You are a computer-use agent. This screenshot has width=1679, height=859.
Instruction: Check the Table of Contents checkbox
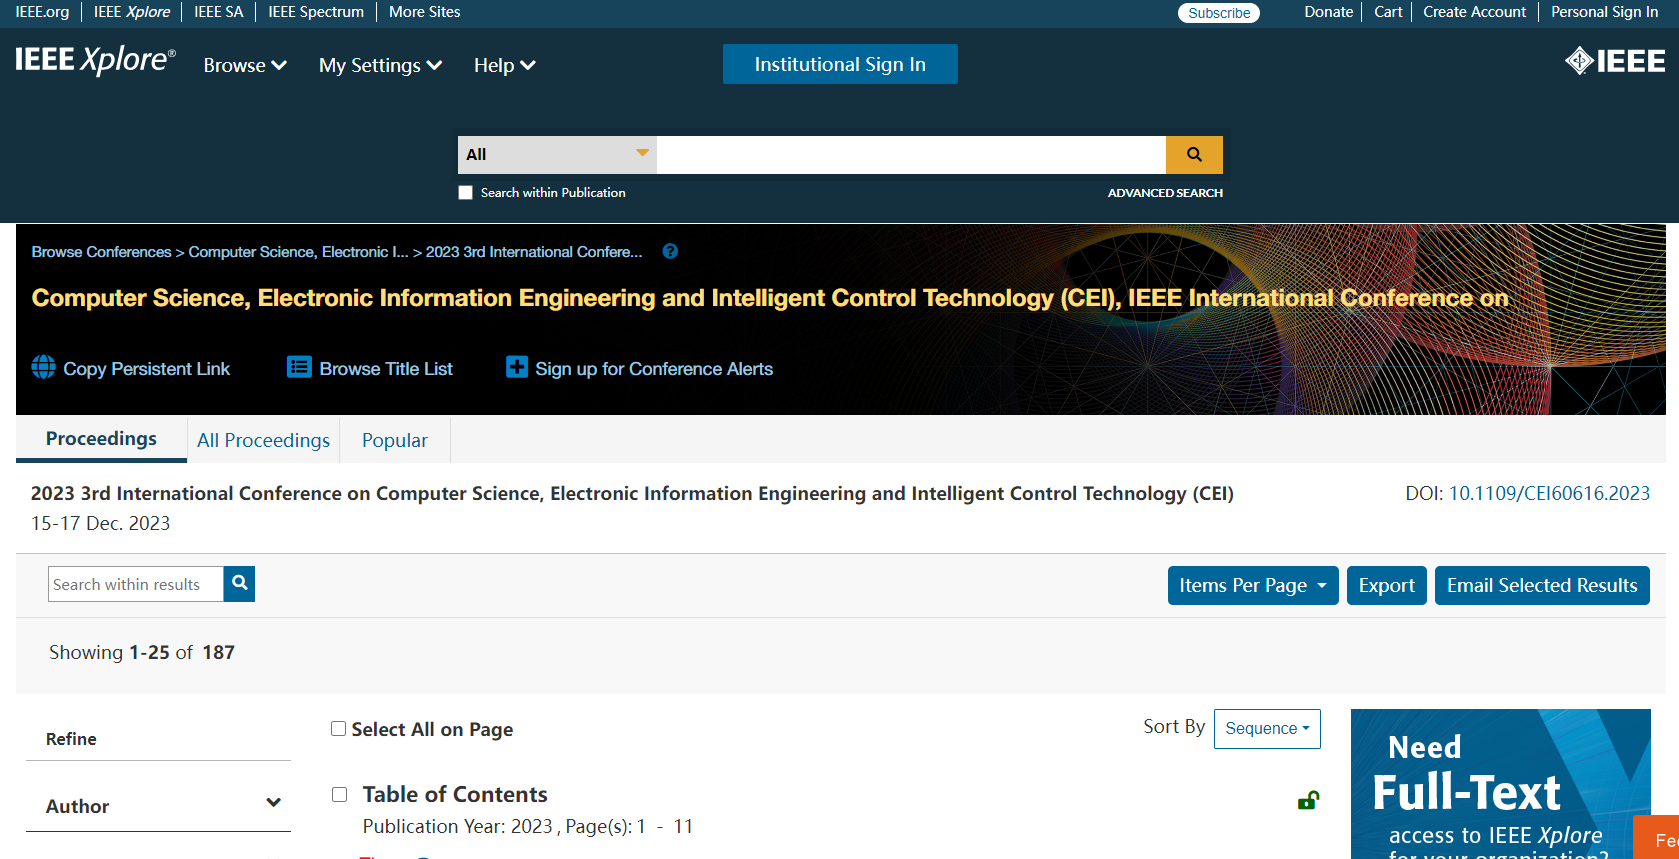coord(339,794)
